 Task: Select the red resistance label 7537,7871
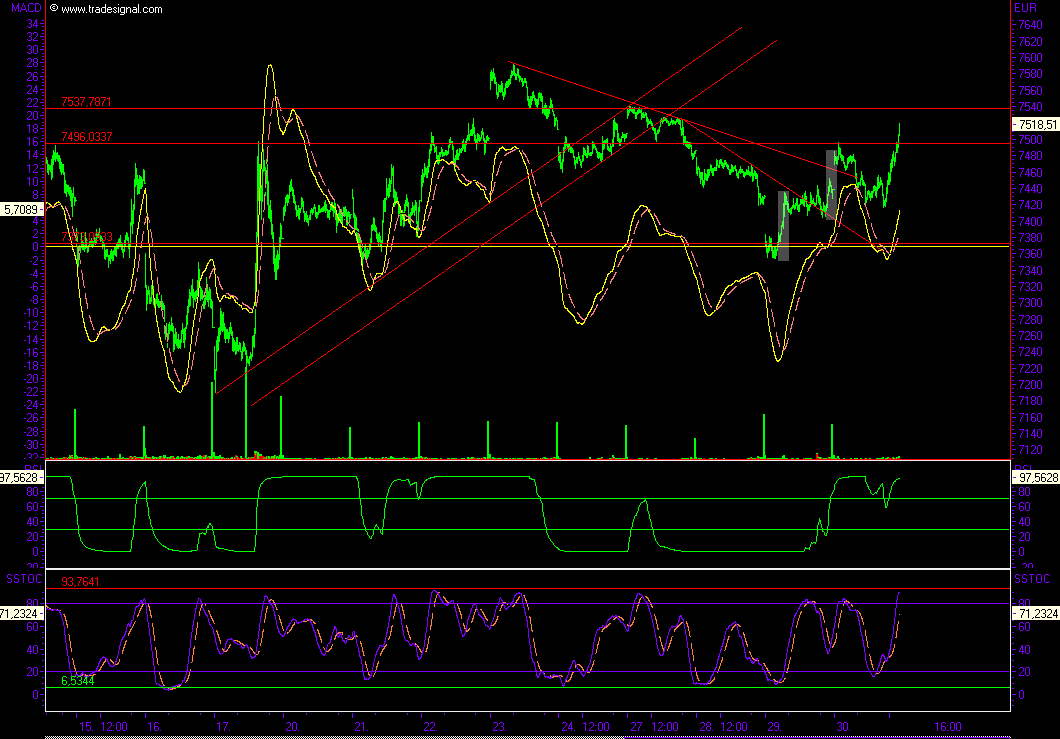(86, 102)
